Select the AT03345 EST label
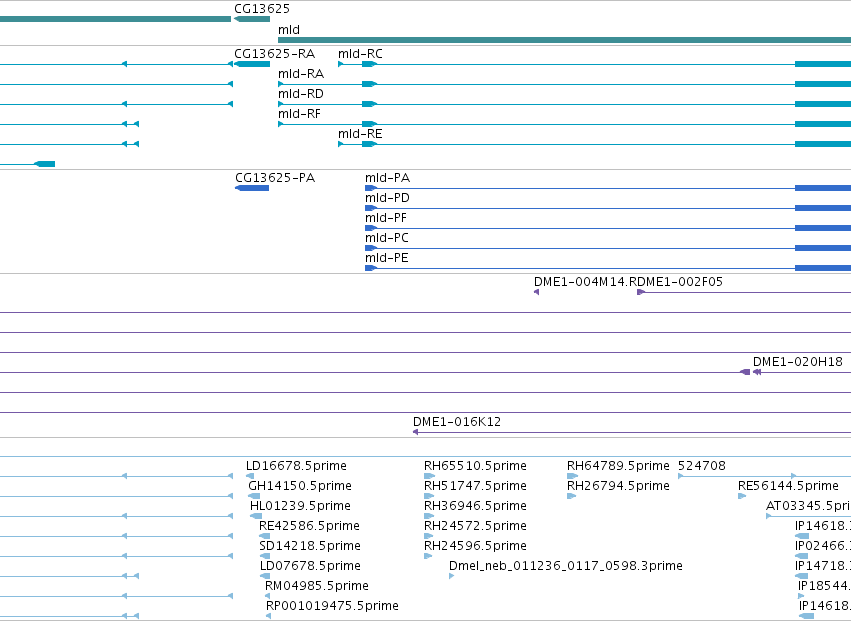Viewport: 851px width, 621px height. (808, 506)
